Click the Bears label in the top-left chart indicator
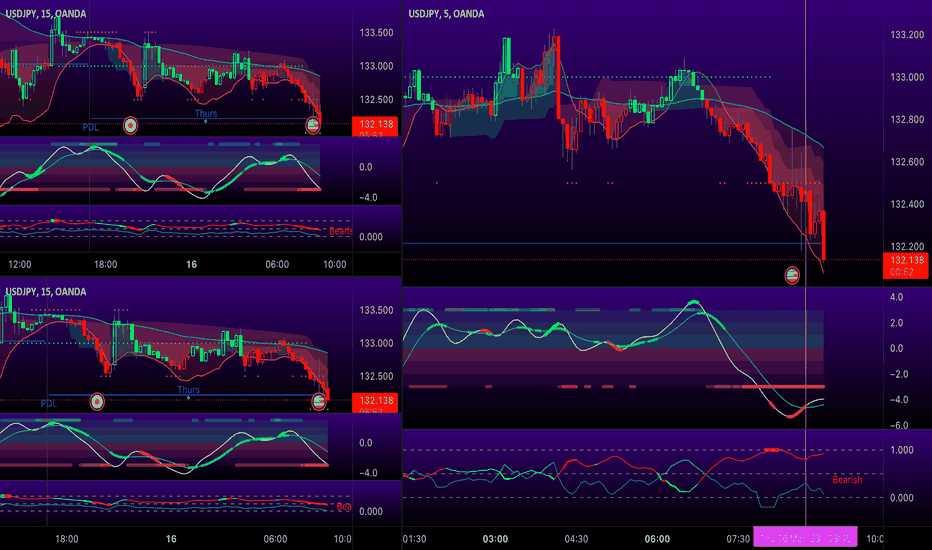 coord(341,231)
